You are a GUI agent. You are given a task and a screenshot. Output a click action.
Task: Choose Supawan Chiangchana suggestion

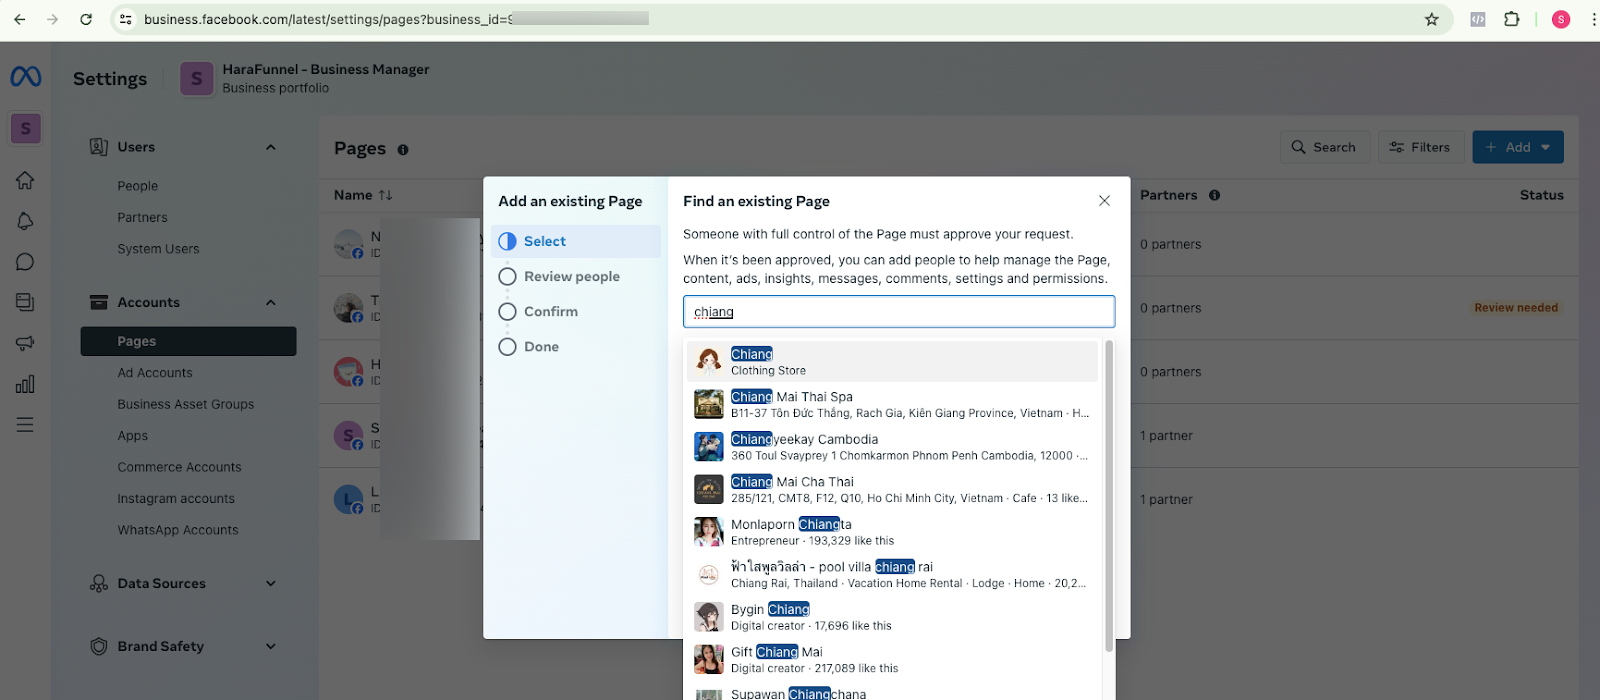(892, 692)
